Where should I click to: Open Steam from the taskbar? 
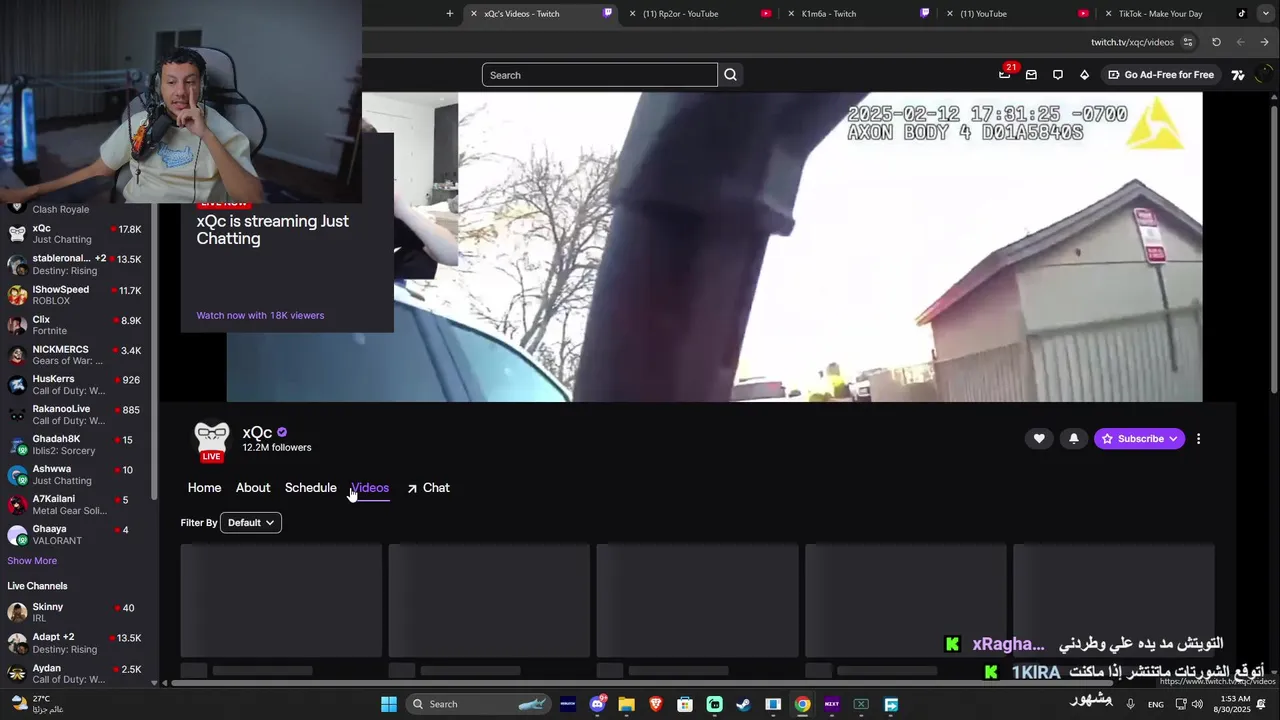tap(743, 704)
